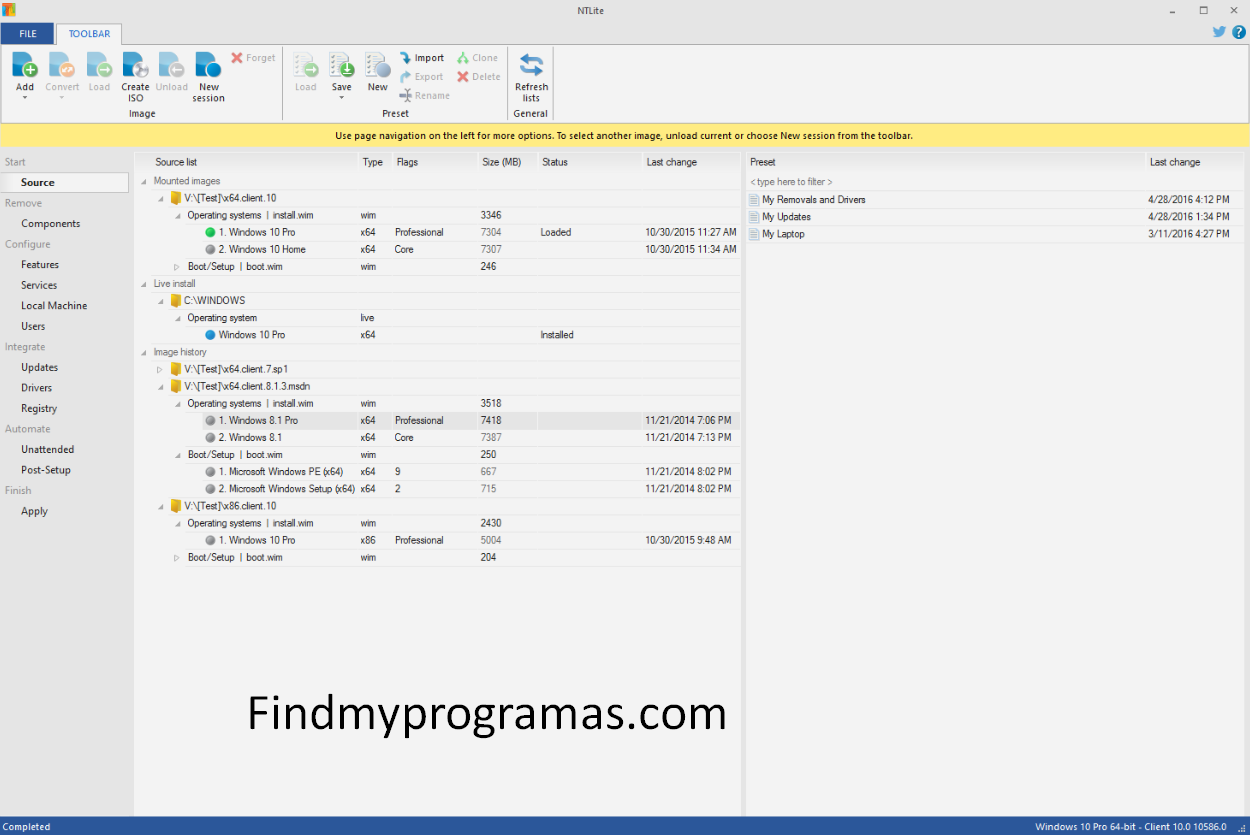Go to the Source page

[65, 183]
